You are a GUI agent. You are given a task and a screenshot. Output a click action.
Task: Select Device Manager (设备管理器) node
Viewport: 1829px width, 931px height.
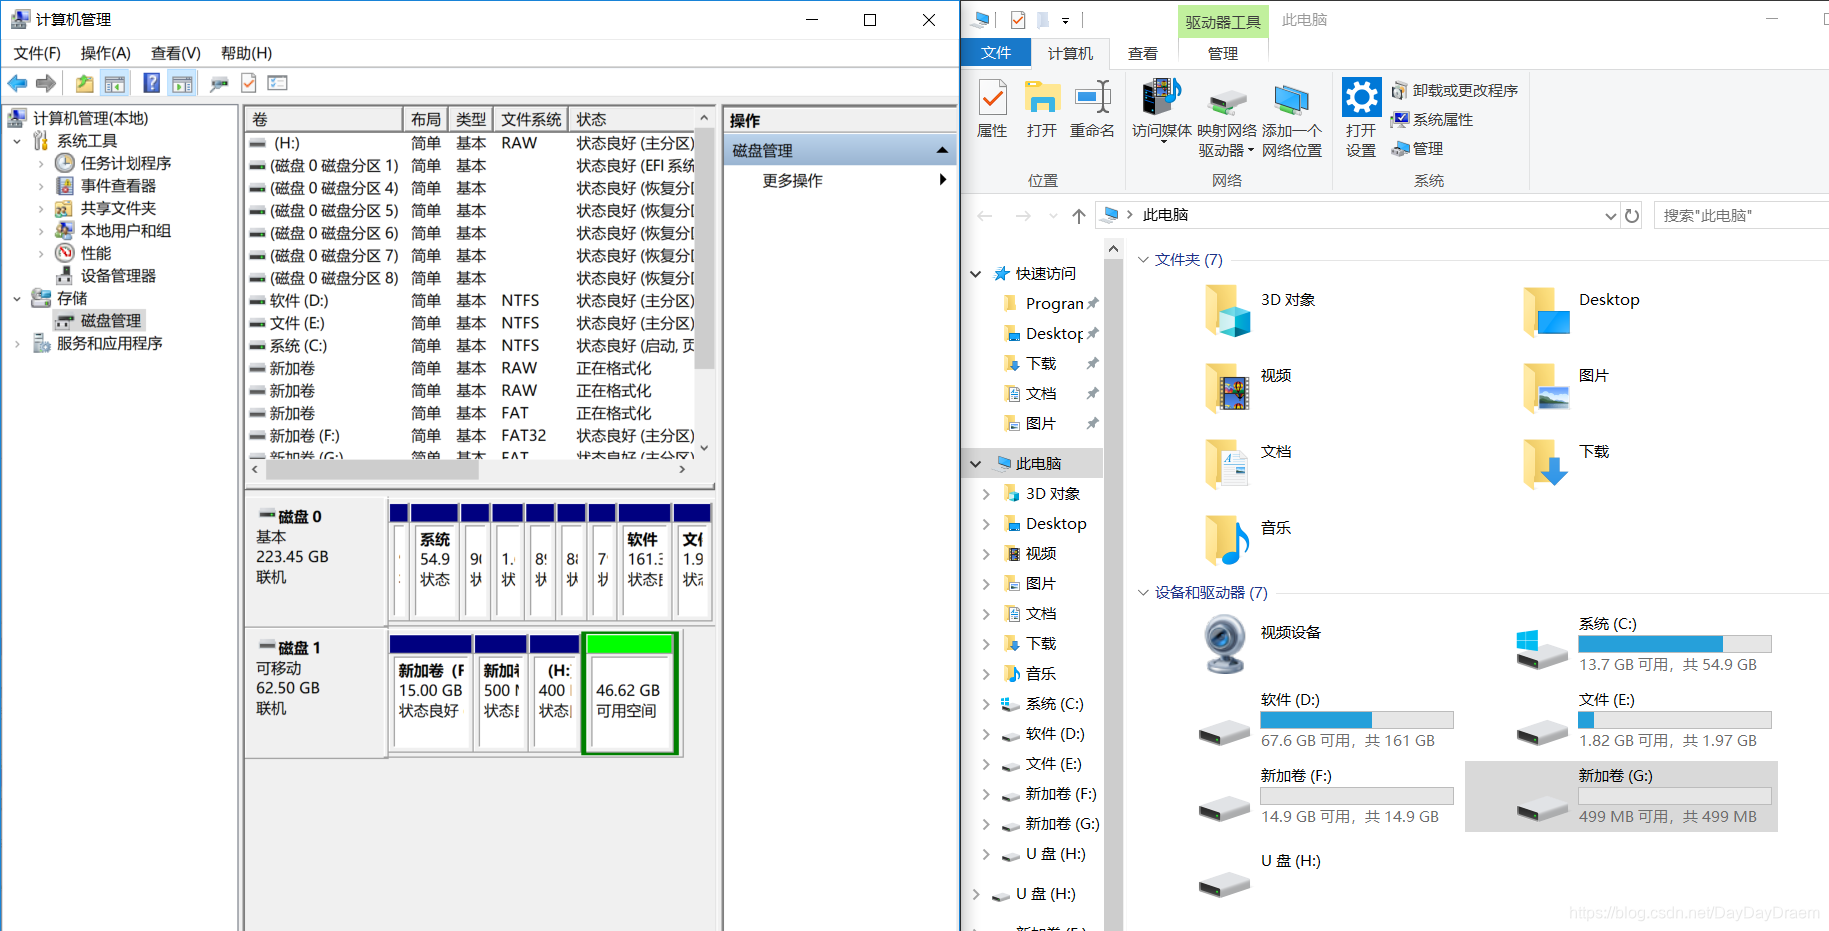[x=118, y=276]
